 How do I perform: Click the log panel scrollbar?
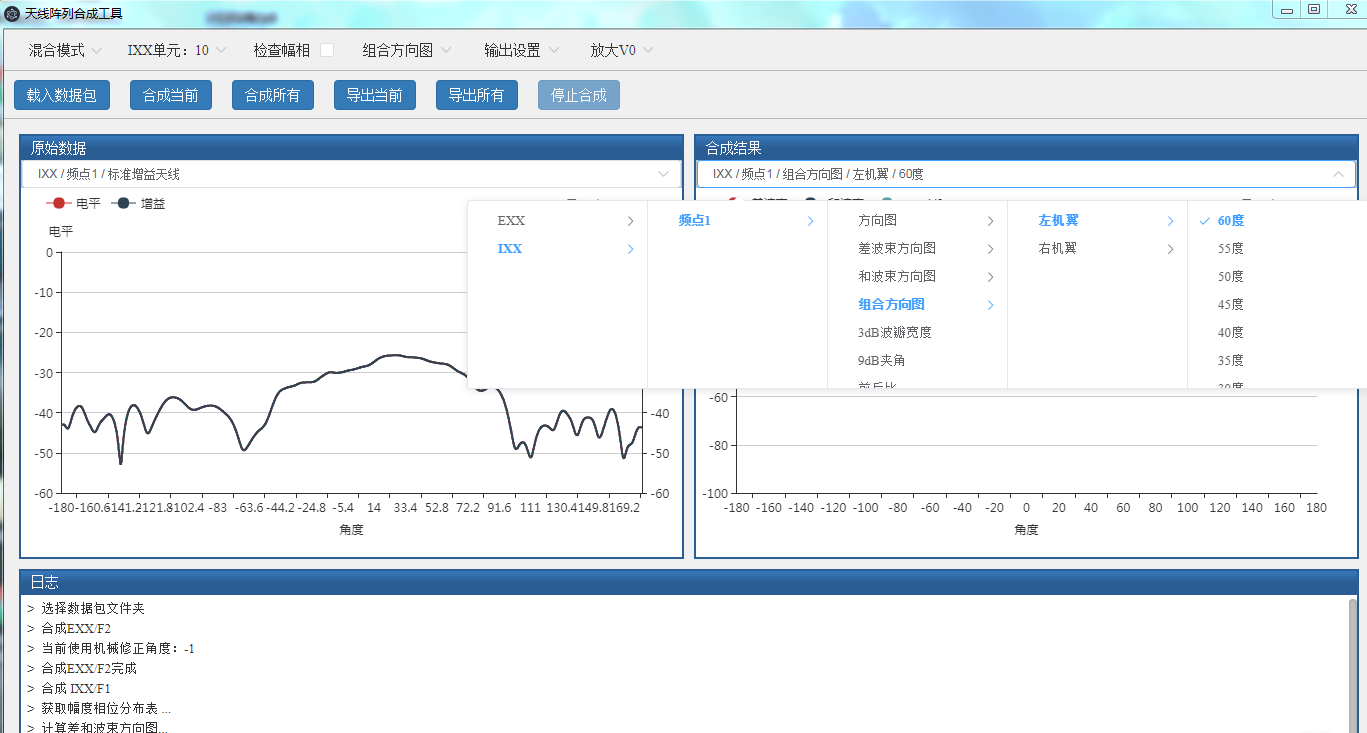(x=1353, y=665)
